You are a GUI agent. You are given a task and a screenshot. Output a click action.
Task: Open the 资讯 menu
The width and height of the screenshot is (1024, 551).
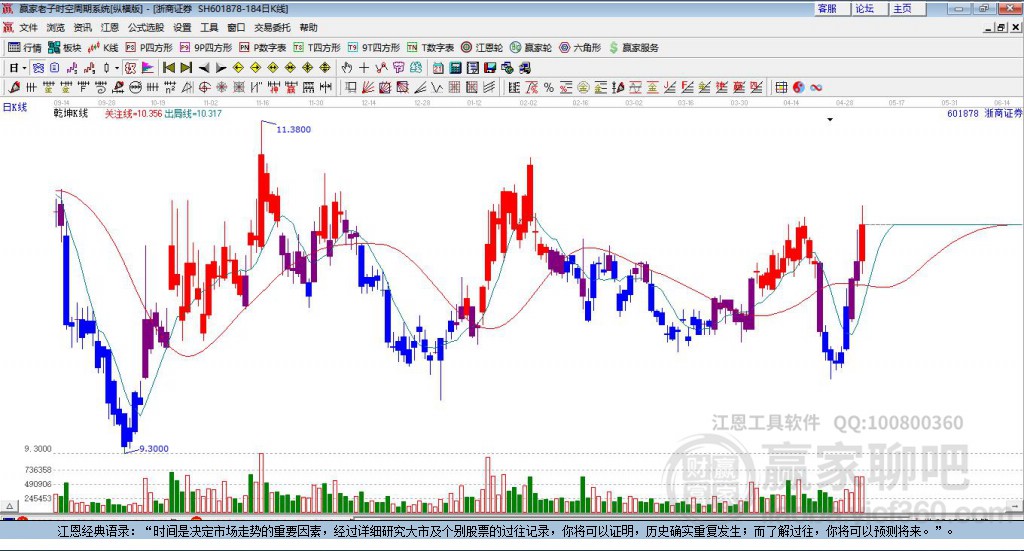82,27
